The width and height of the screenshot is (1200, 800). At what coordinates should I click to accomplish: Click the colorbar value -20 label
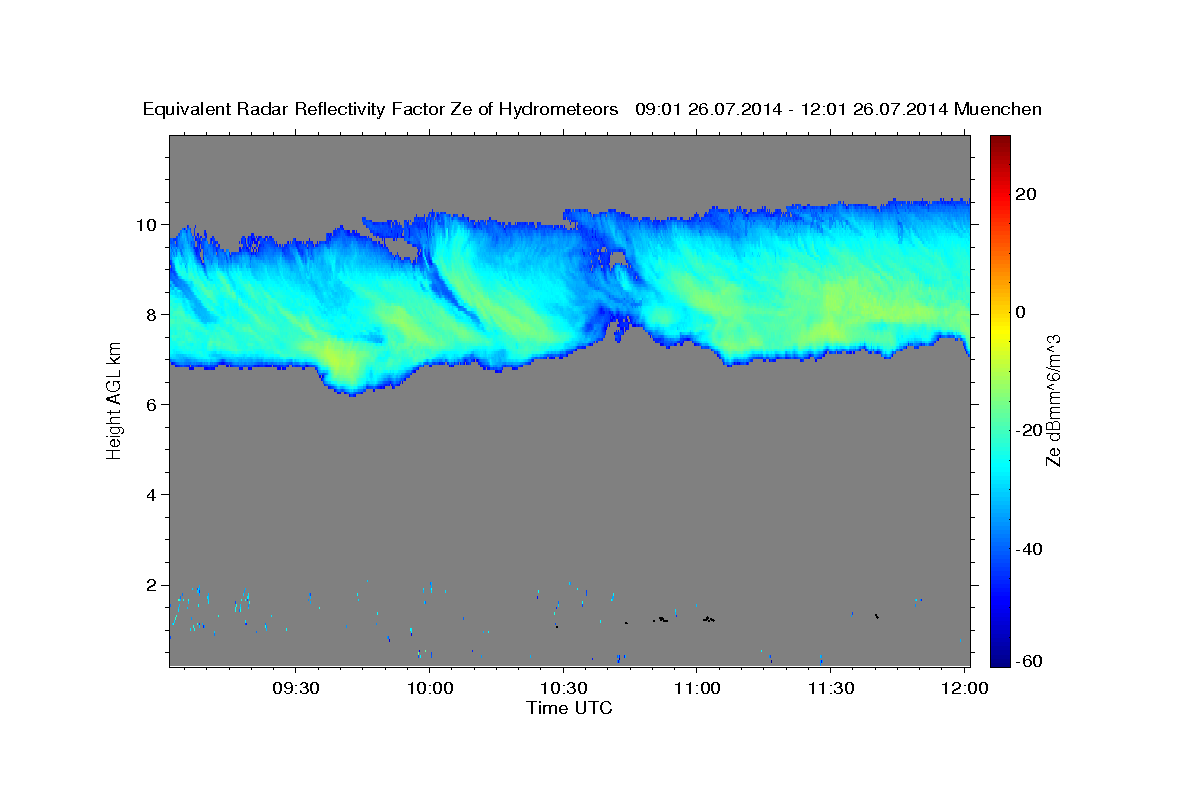point(1028,430)
